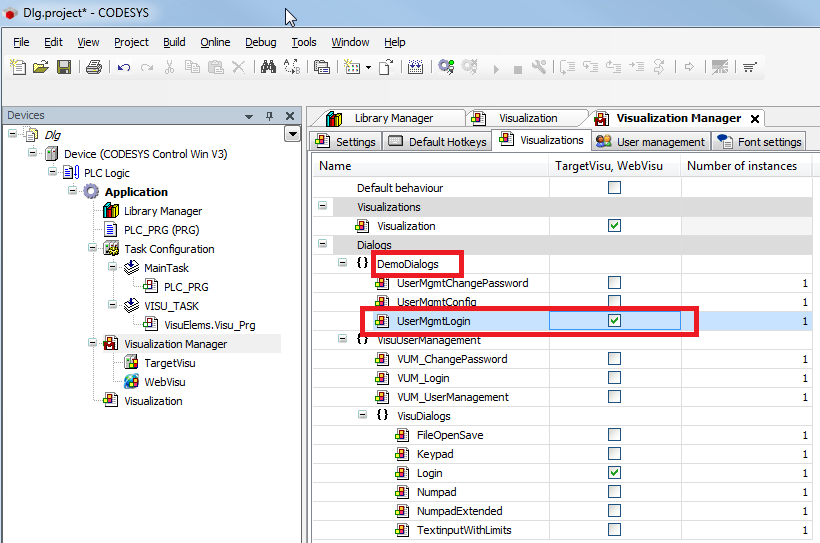The height and width of the screenshot is (543, 820).
Task: Open the Online menu
Action: click(x=215, y=42)
